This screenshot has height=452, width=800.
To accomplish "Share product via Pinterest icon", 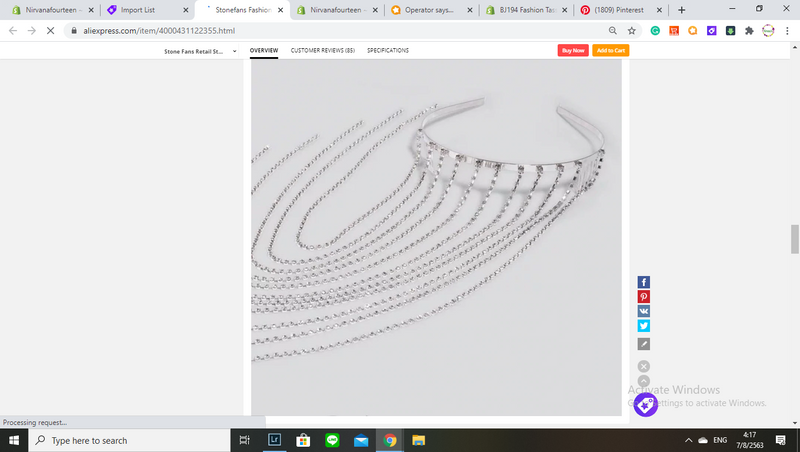I will click(x=643, y=297).
